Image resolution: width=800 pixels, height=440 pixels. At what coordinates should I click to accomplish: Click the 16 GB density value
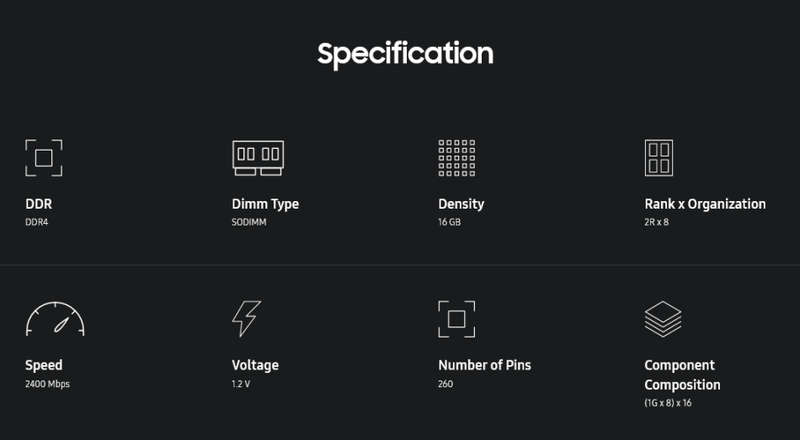click(449, 223)
